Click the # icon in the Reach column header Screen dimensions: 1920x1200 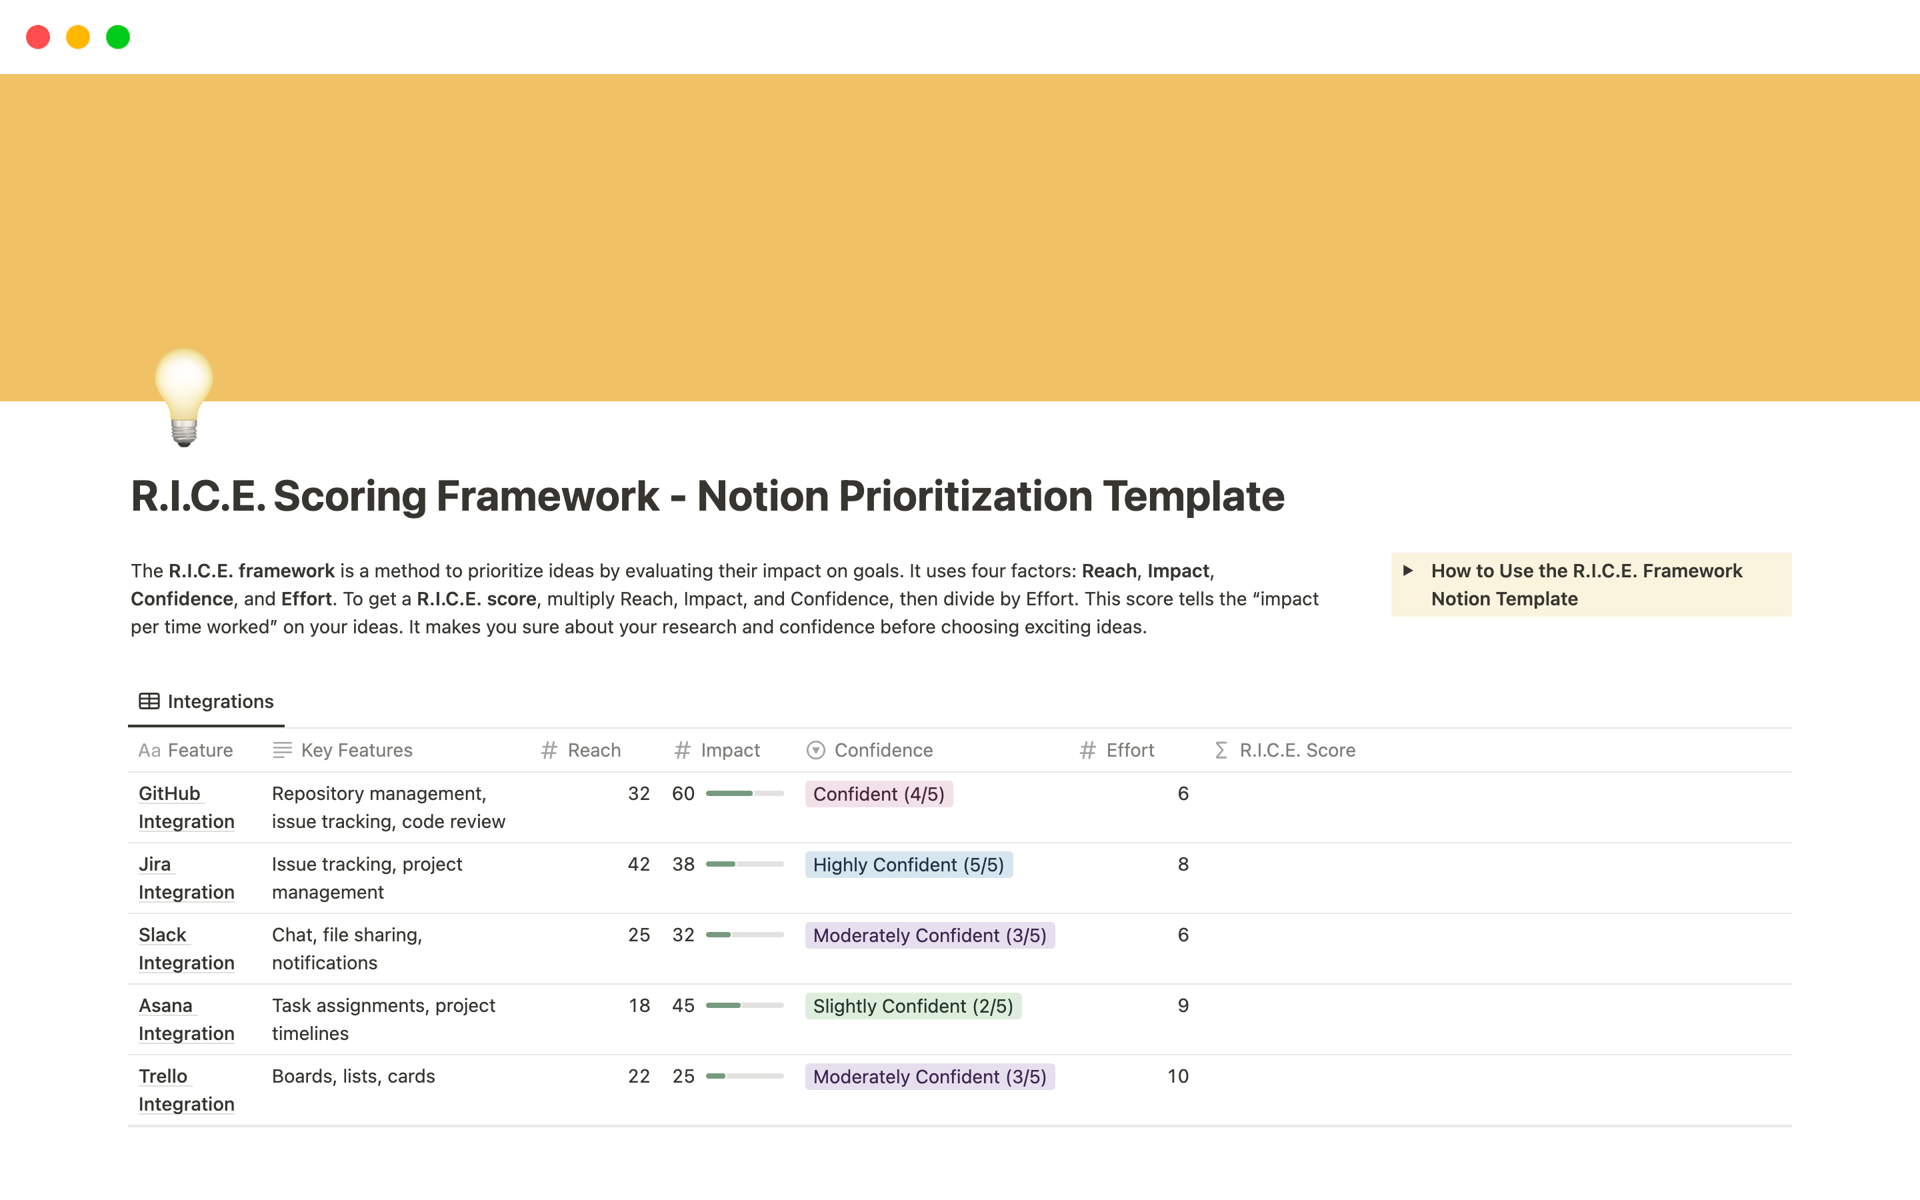tap(548, 750)
